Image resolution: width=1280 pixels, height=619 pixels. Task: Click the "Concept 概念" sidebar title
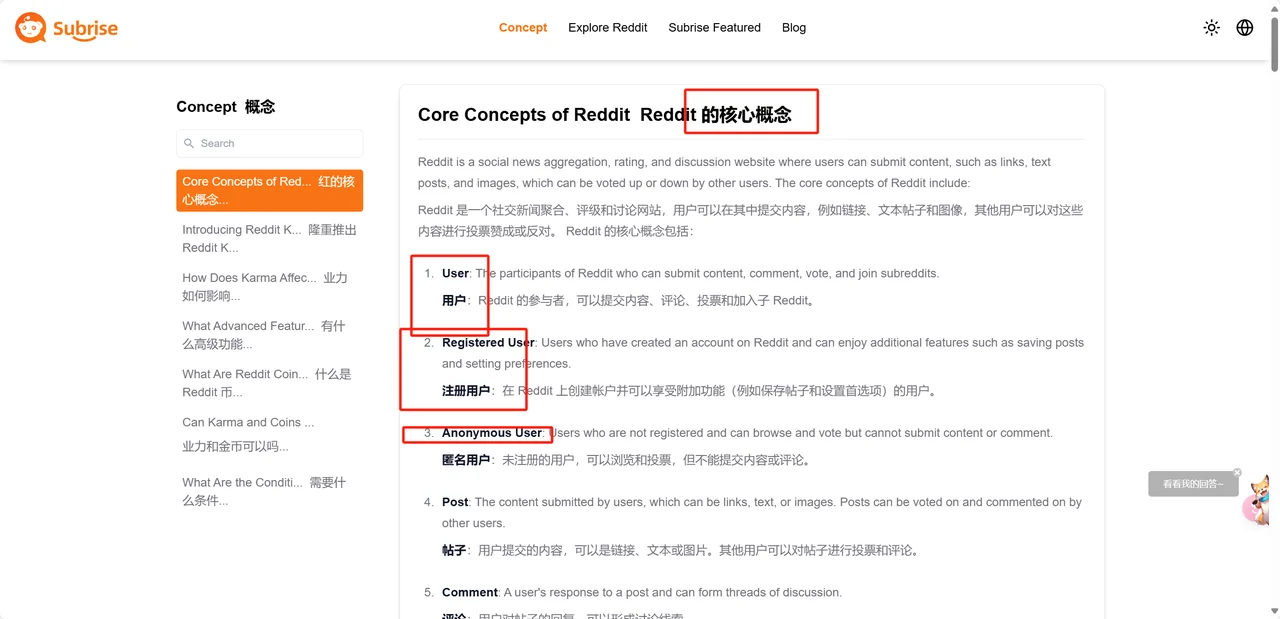(x=226, y=107)
